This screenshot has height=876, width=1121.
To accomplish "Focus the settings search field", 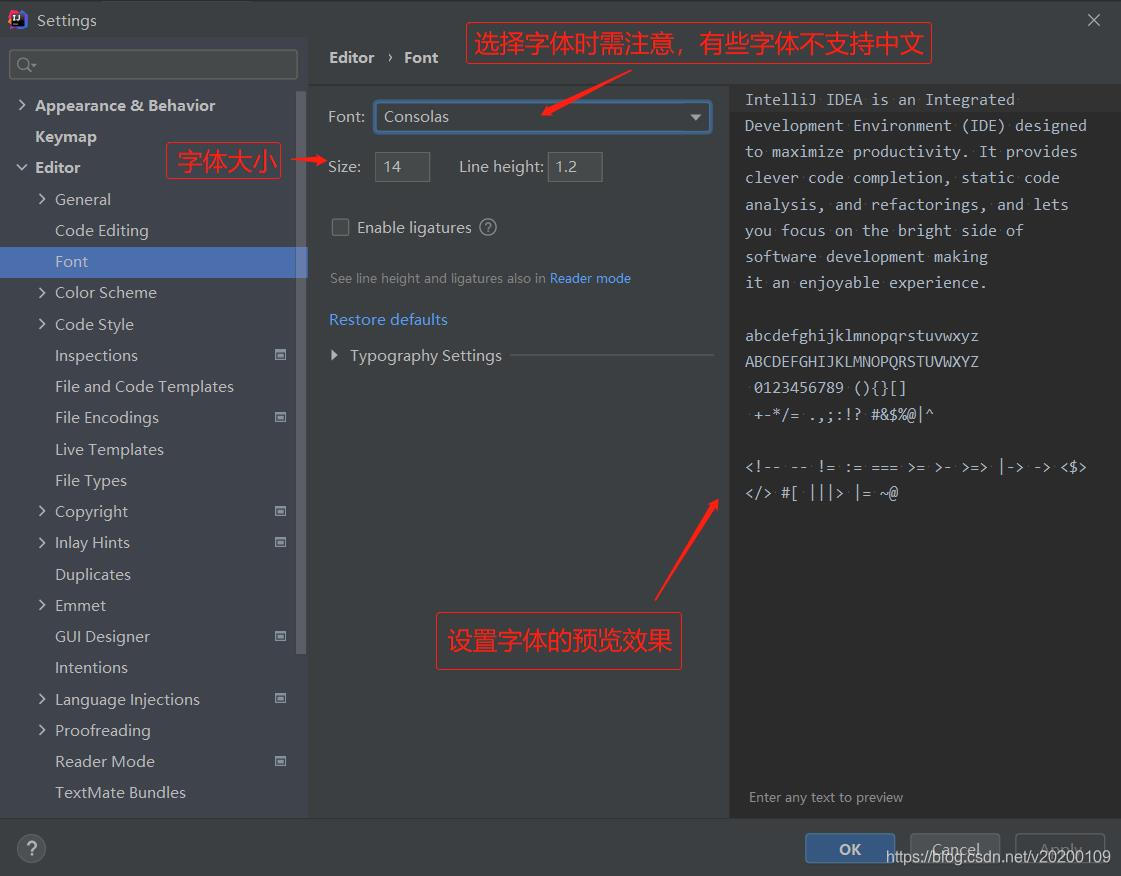I will [153, 64].
